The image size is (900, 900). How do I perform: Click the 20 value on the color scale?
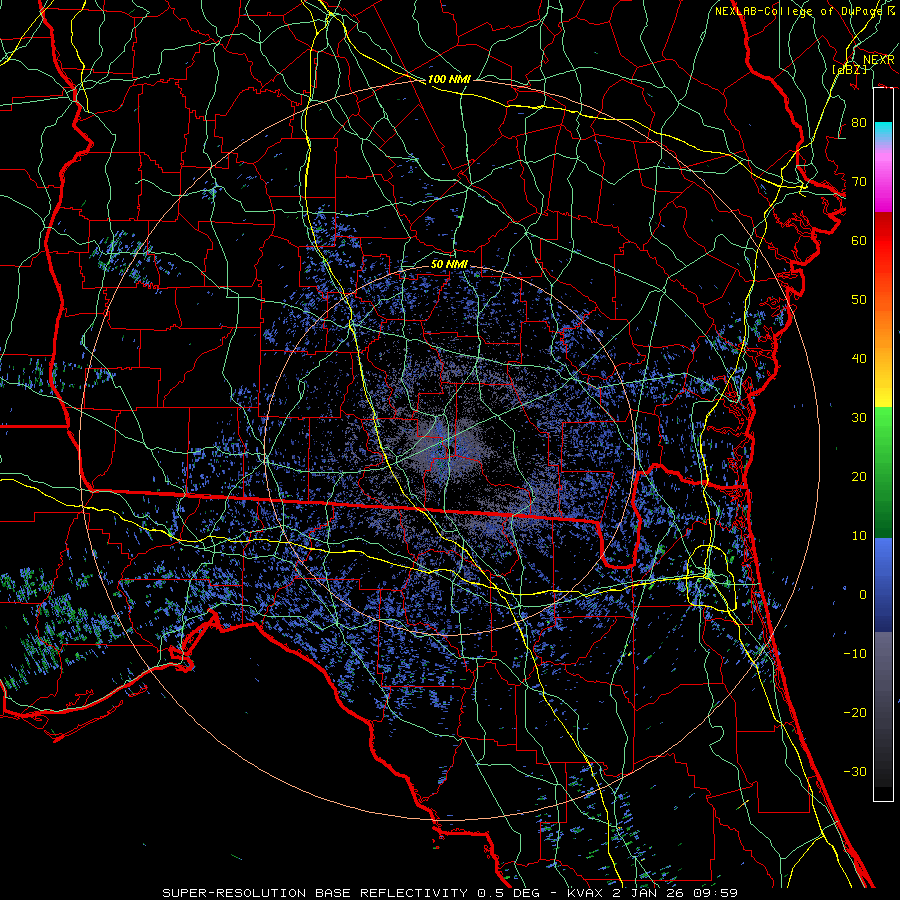(859, 476)
